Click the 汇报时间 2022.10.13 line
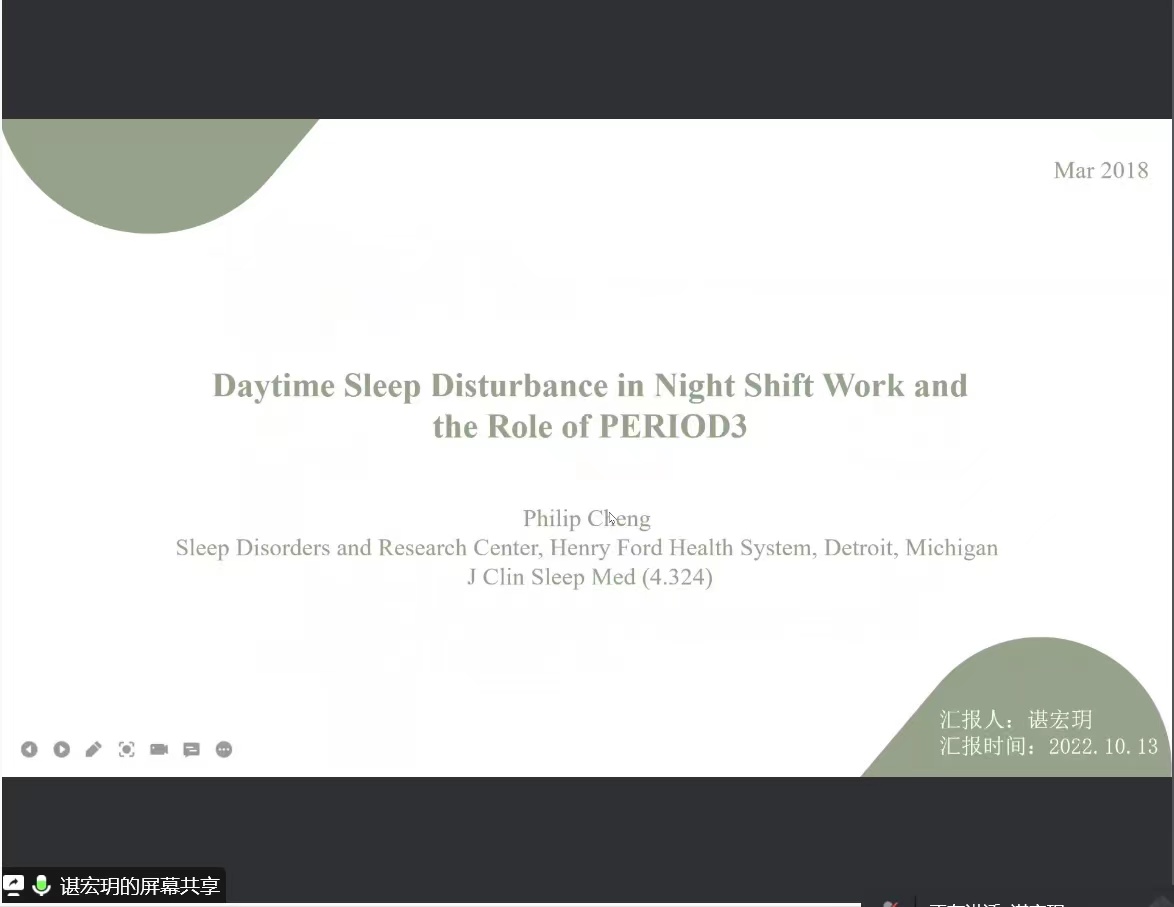 coord(1048,746)
